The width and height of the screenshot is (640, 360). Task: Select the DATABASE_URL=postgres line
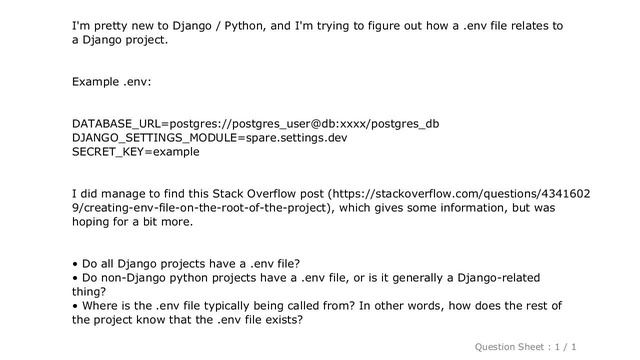256,124
